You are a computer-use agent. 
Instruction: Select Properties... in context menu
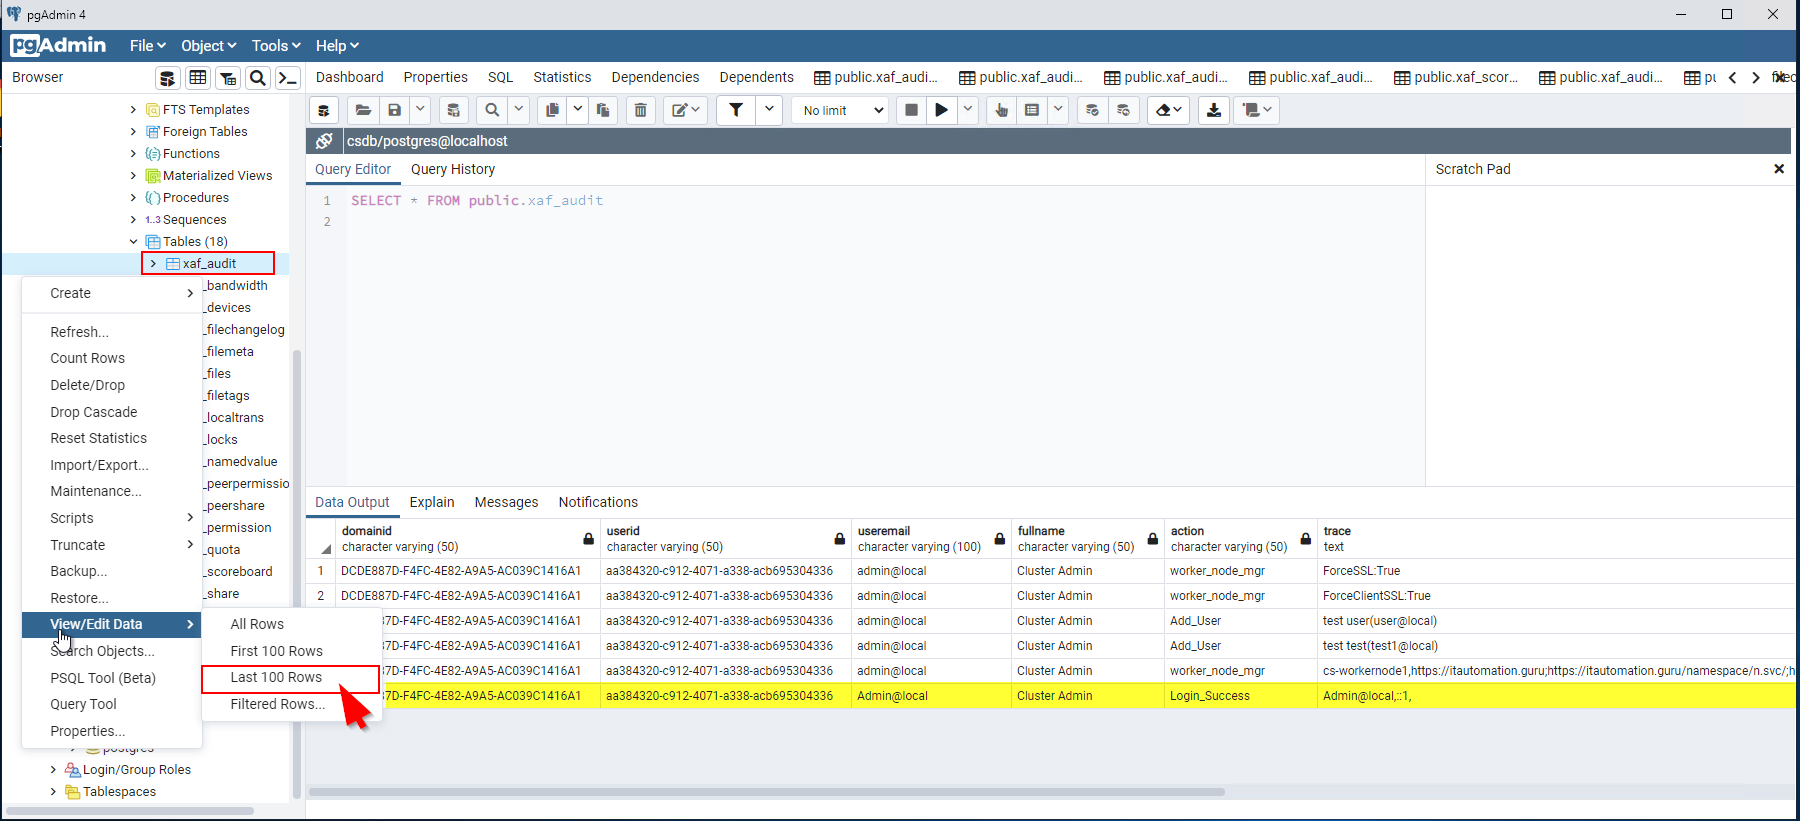(112, 731)
